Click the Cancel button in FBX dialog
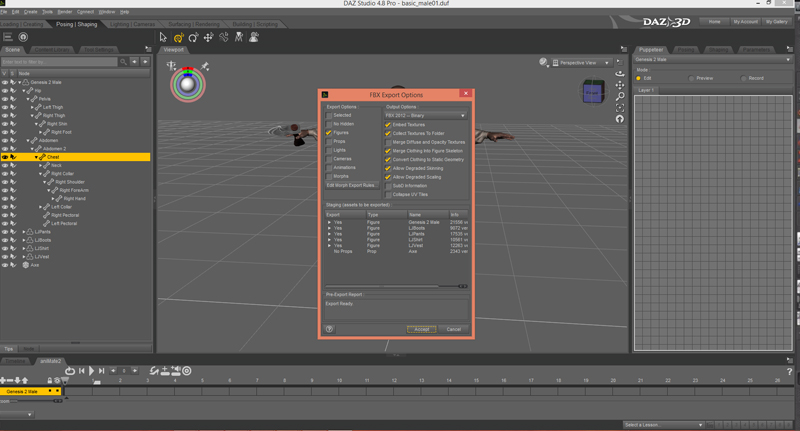800x431 pixels. 454,329
